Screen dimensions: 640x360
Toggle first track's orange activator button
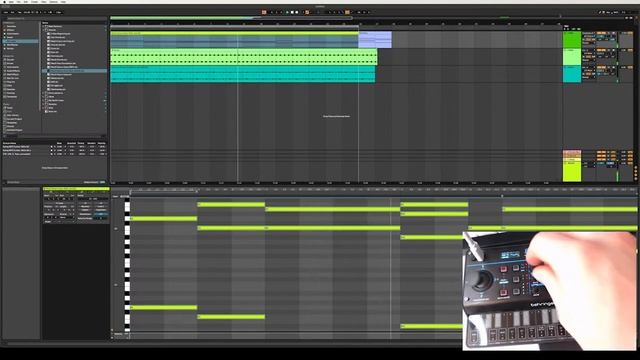[x=601, y=33]
